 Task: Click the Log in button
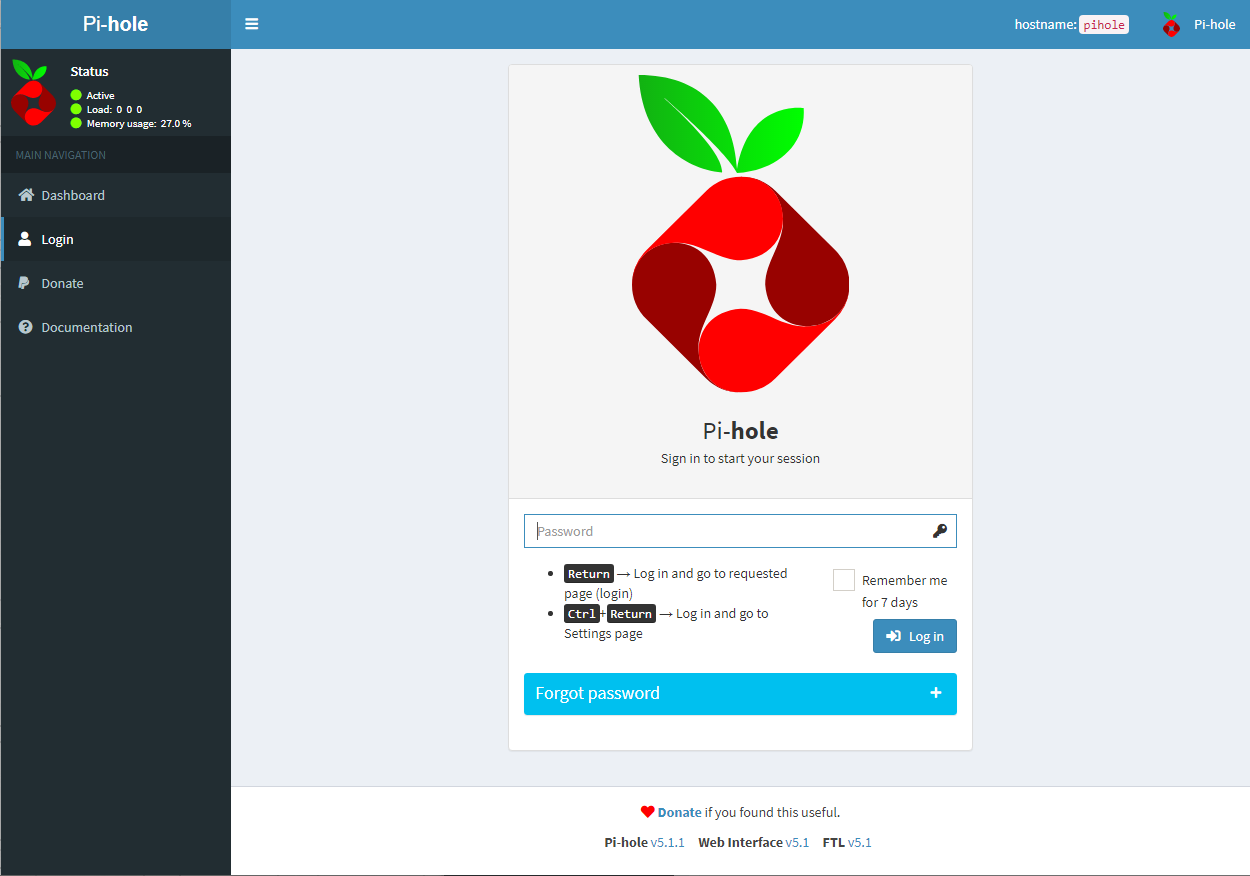(914, 636)
